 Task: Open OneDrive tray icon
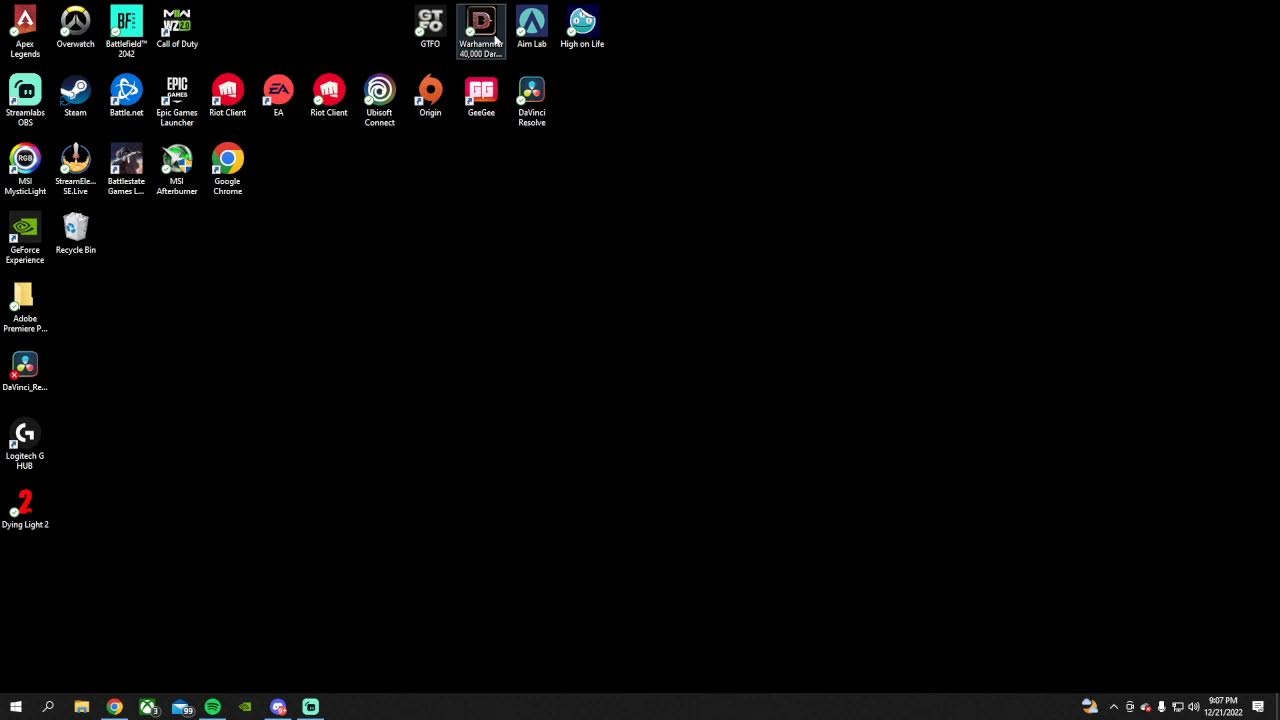click(x=1146, y=707)
